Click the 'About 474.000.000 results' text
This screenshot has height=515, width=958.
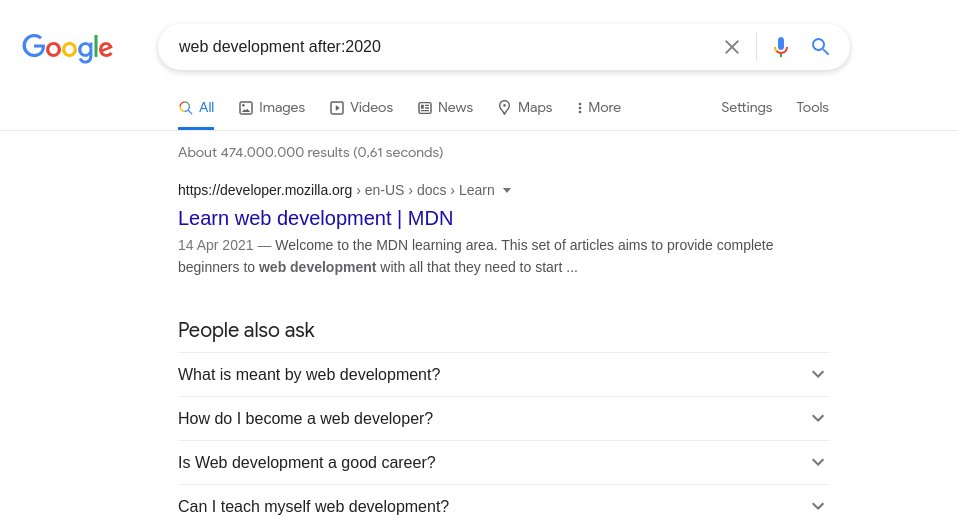coord(310,152)
